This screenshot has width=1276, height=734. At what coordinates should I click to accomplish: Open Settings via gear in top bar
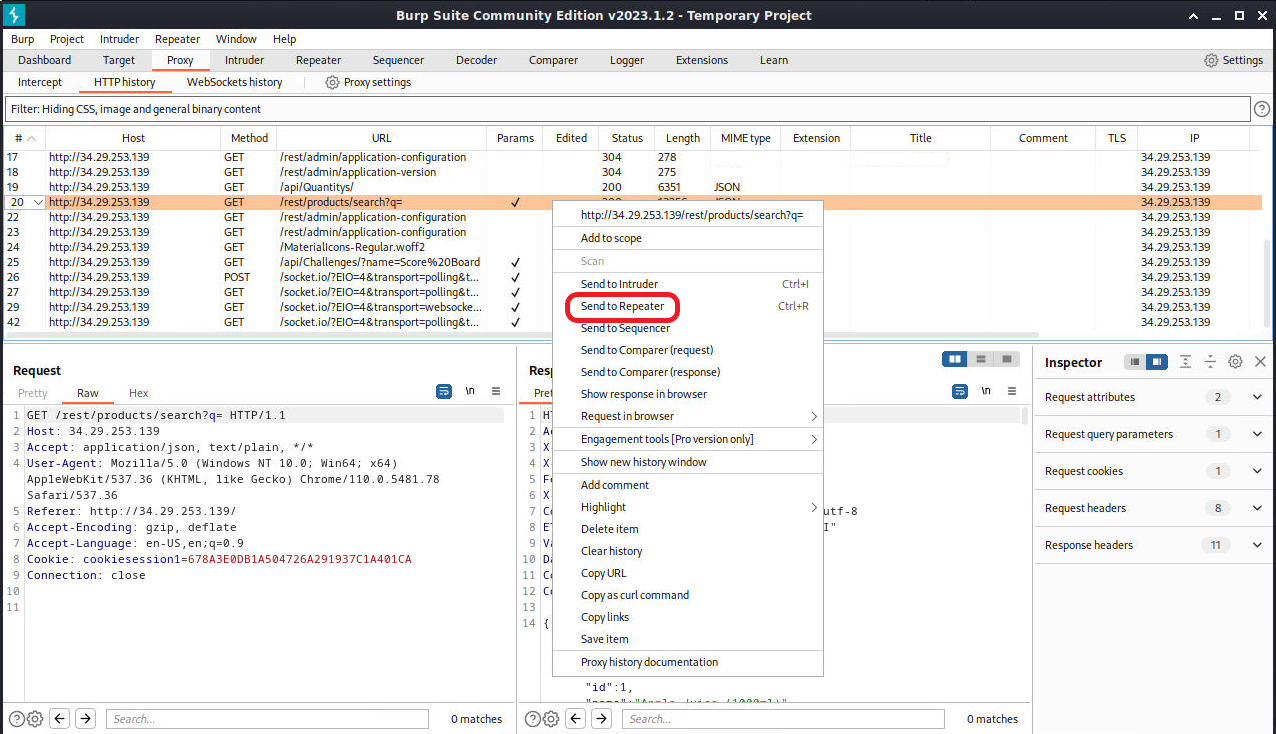(x=1211, y=60)
